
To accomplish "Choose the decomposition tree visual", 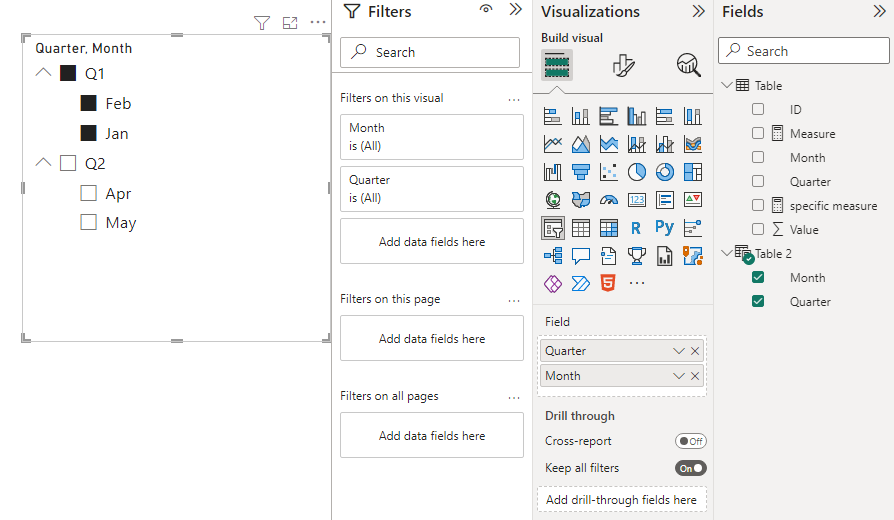I will [552, 255].
